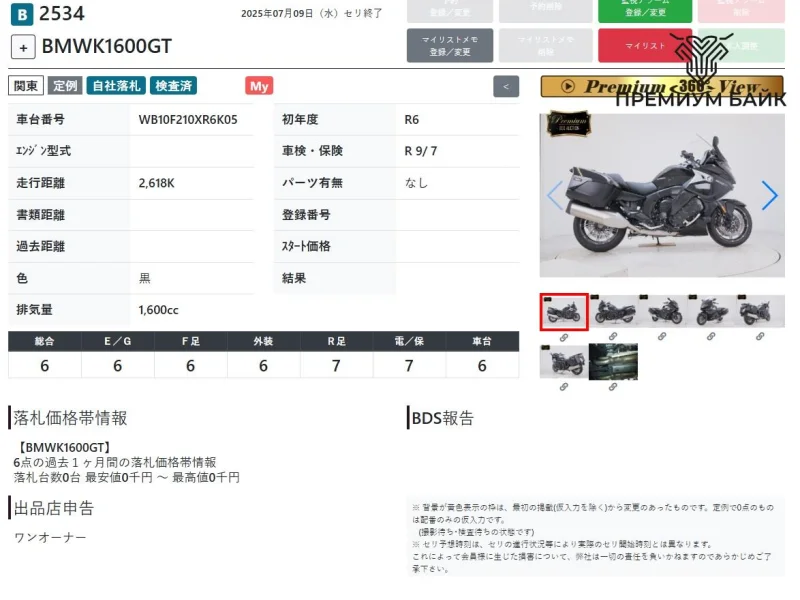Show next bike photo with right arrow

point(768,196)
